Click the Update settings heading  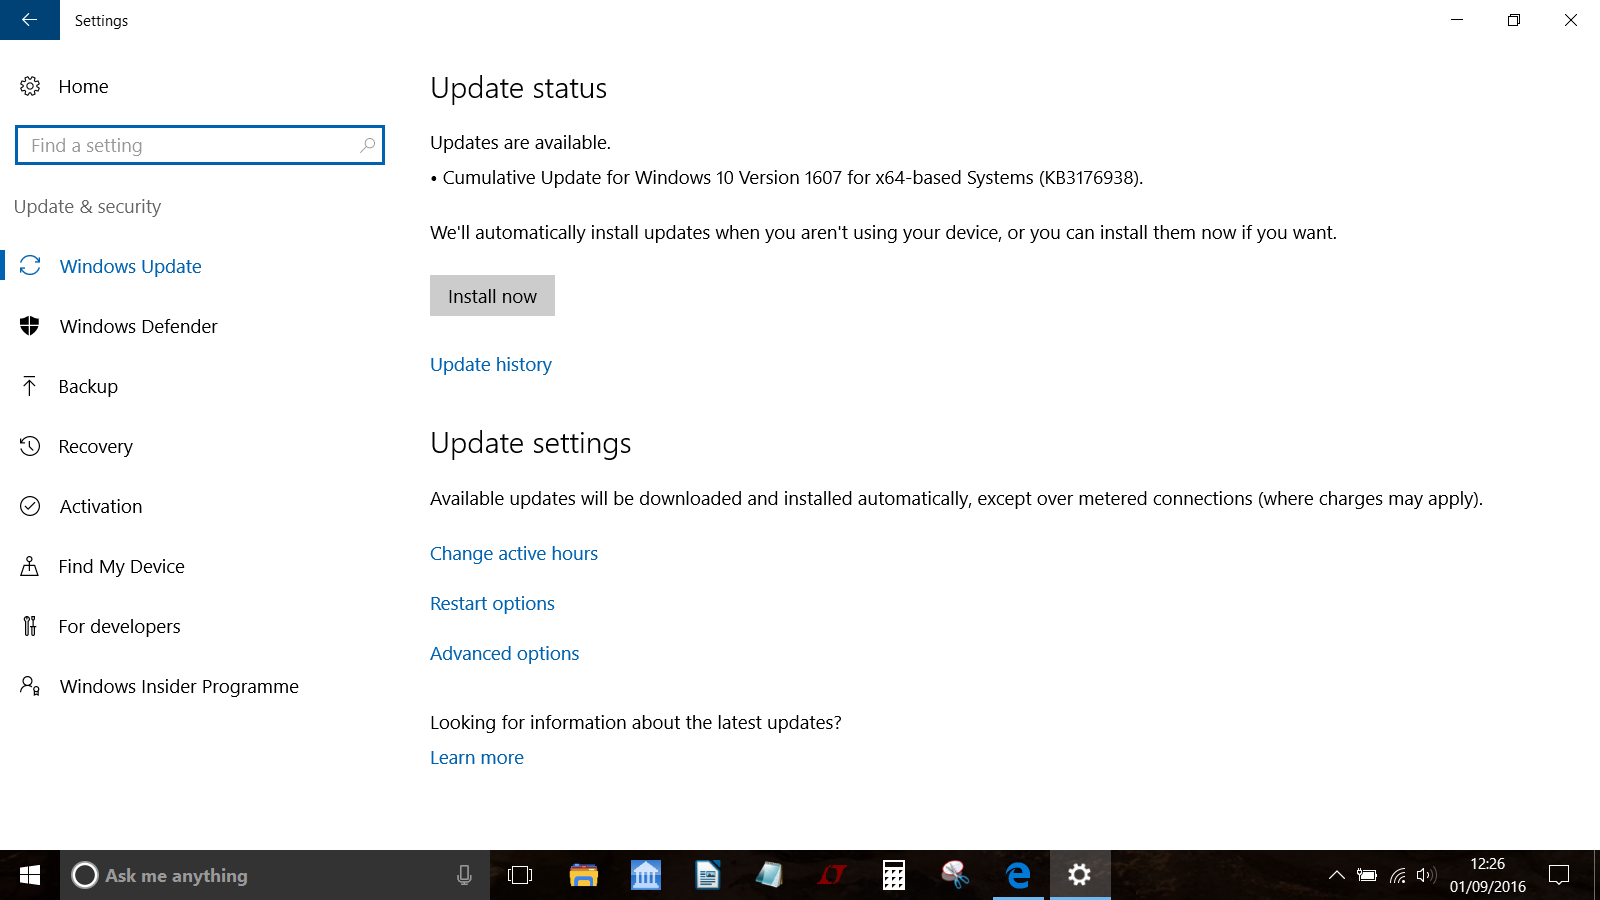click(x=531, y=443)
